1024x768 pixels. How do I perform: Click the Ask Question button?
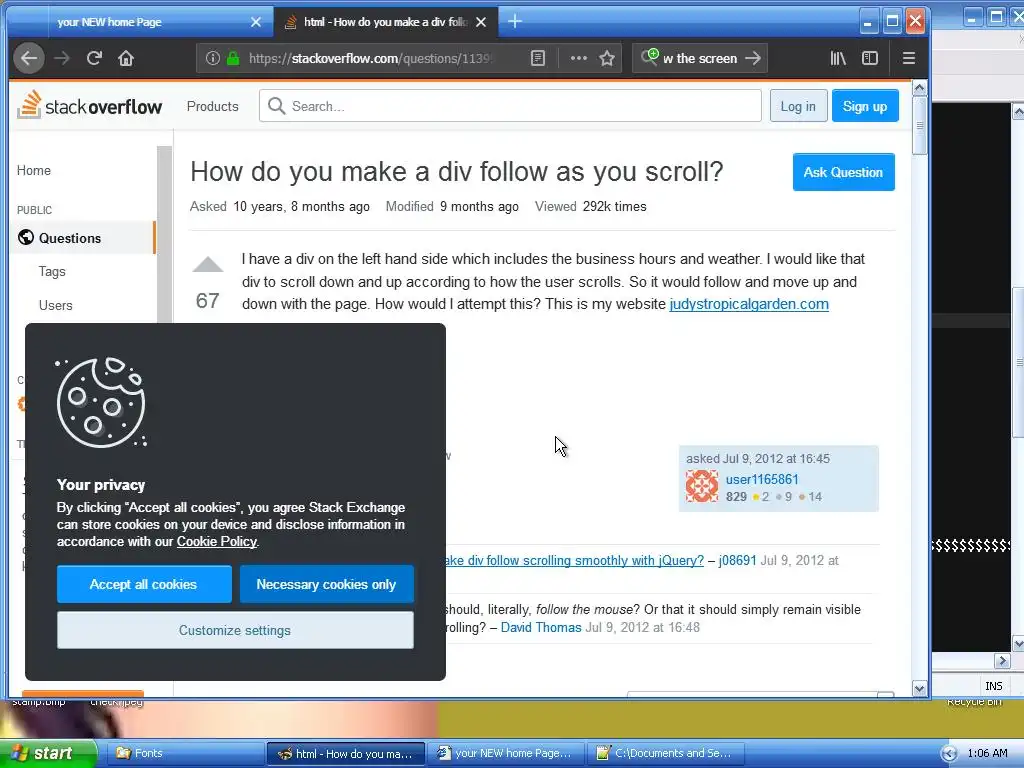click(843, 172)
